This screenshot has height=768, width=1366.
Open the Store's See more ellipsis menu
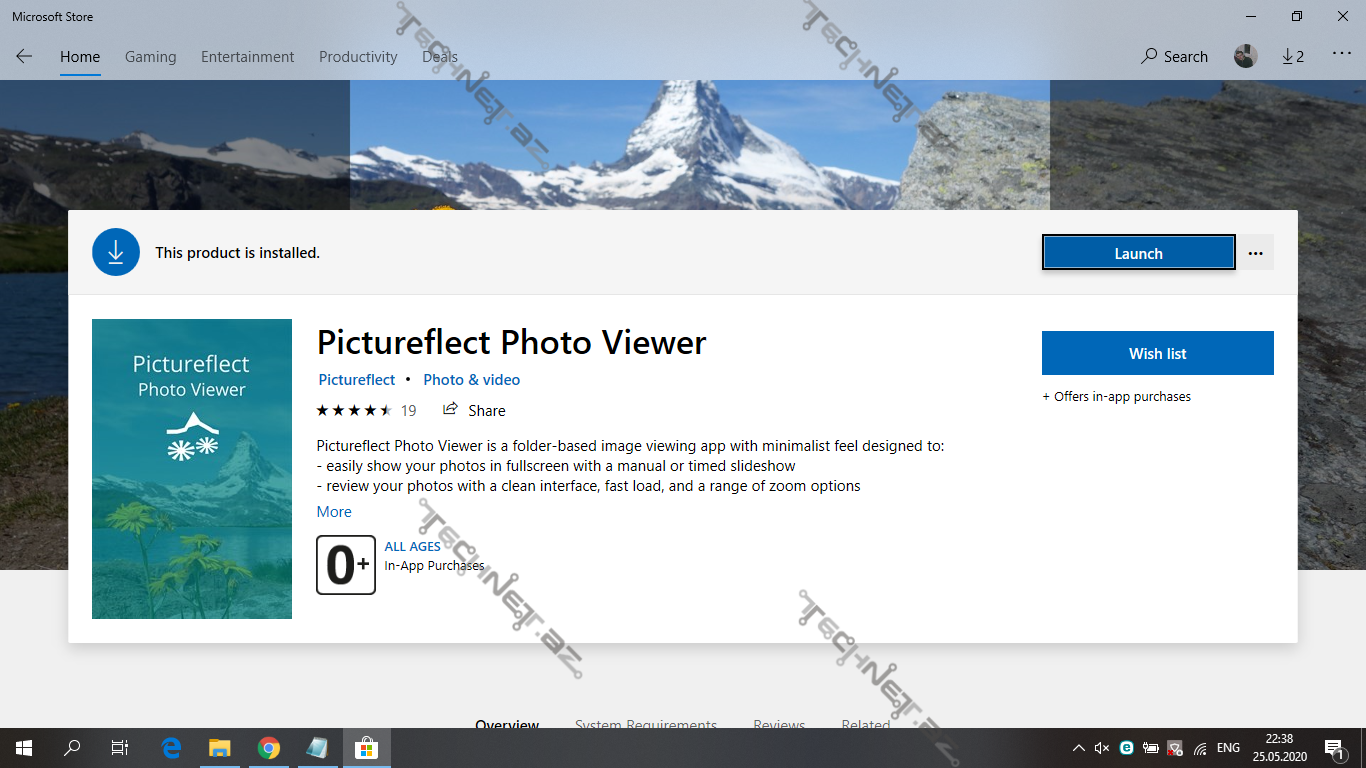(1341, 55)
